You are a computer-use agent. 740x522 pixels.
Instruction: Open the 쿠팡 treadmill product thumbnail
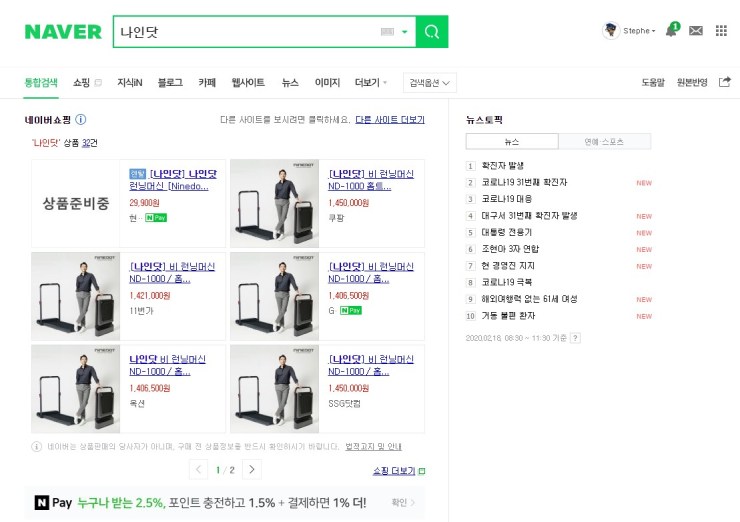tap(274, 203)
